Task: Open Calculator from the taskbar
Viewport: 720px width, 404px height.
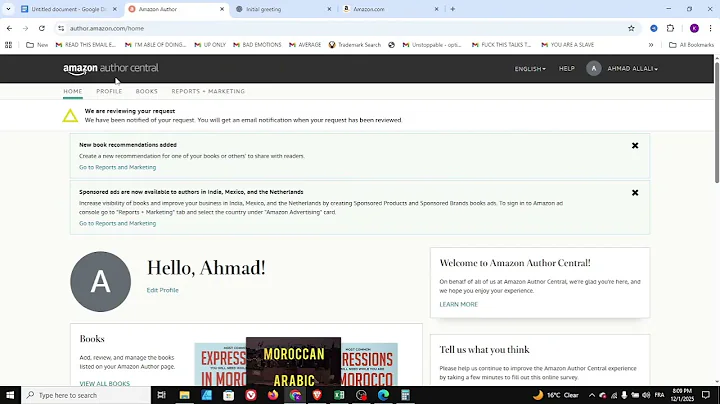Action: 405,395
